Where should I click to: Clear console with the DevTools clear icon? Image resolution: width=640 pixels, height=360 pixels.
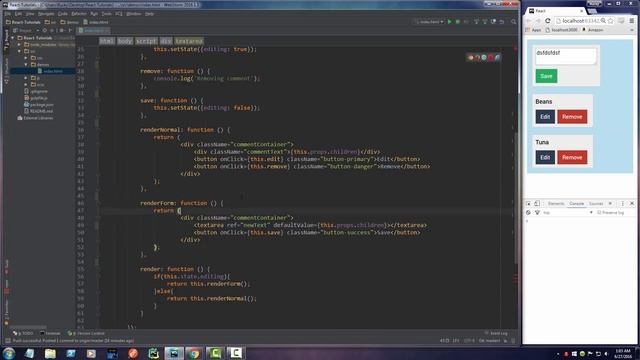tap(528, 213)
